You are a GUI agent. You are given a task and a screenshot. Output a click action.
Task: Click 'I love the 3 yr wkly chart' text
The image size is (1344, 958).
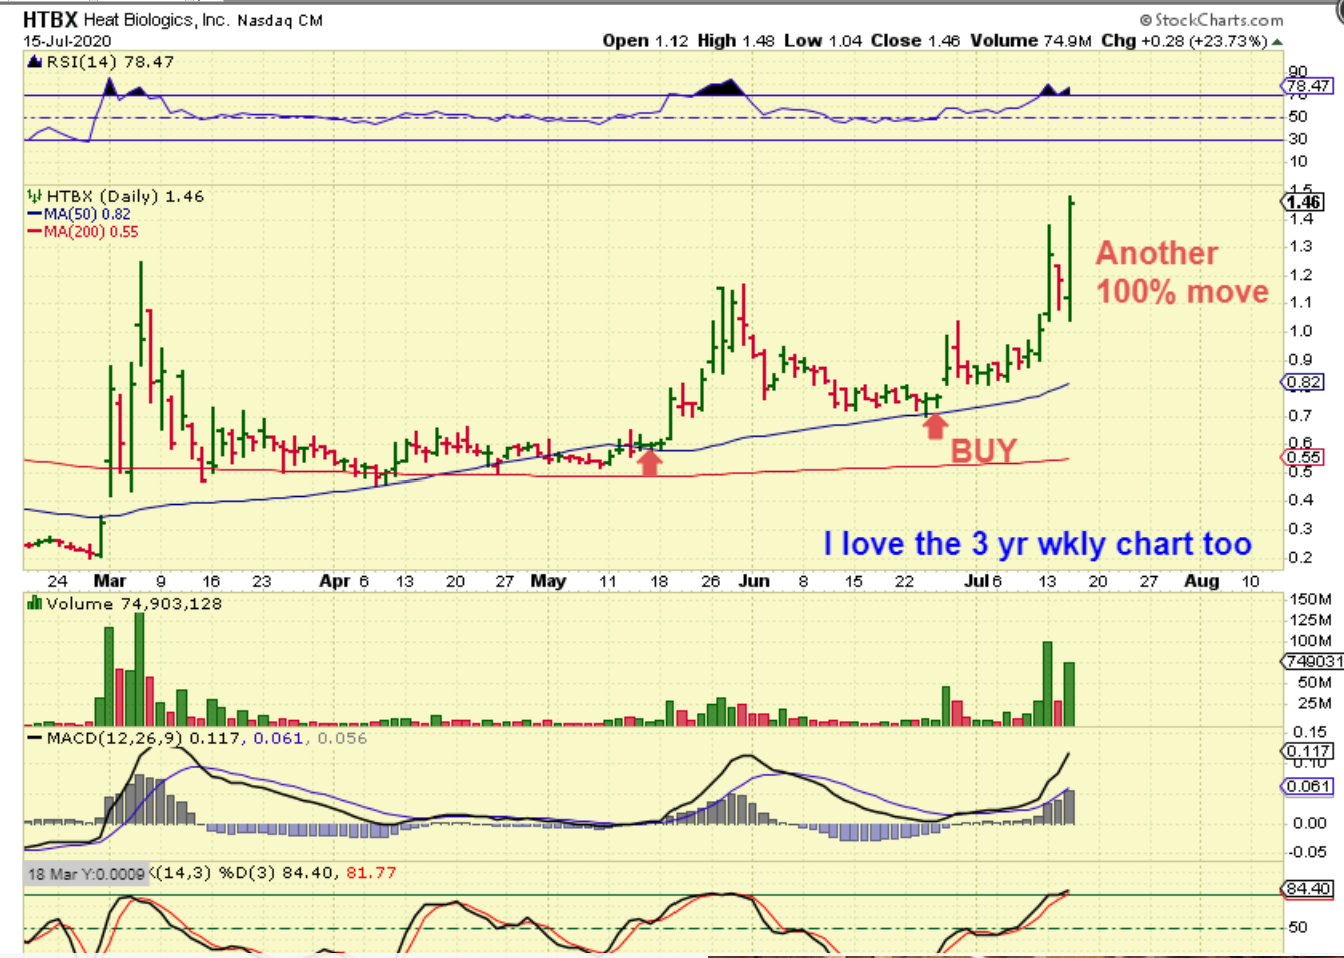pos(1037,544)
